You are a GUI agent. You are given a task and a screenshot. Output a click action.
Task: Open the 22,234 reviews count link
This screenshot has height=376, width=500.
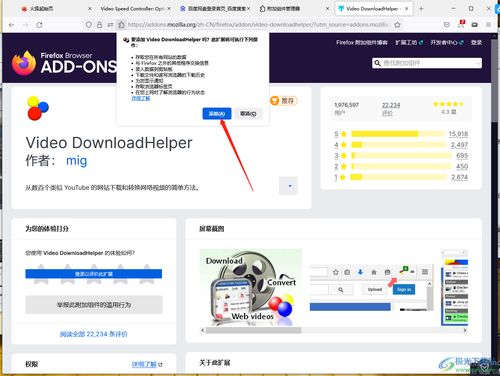[x=391, y=105]
